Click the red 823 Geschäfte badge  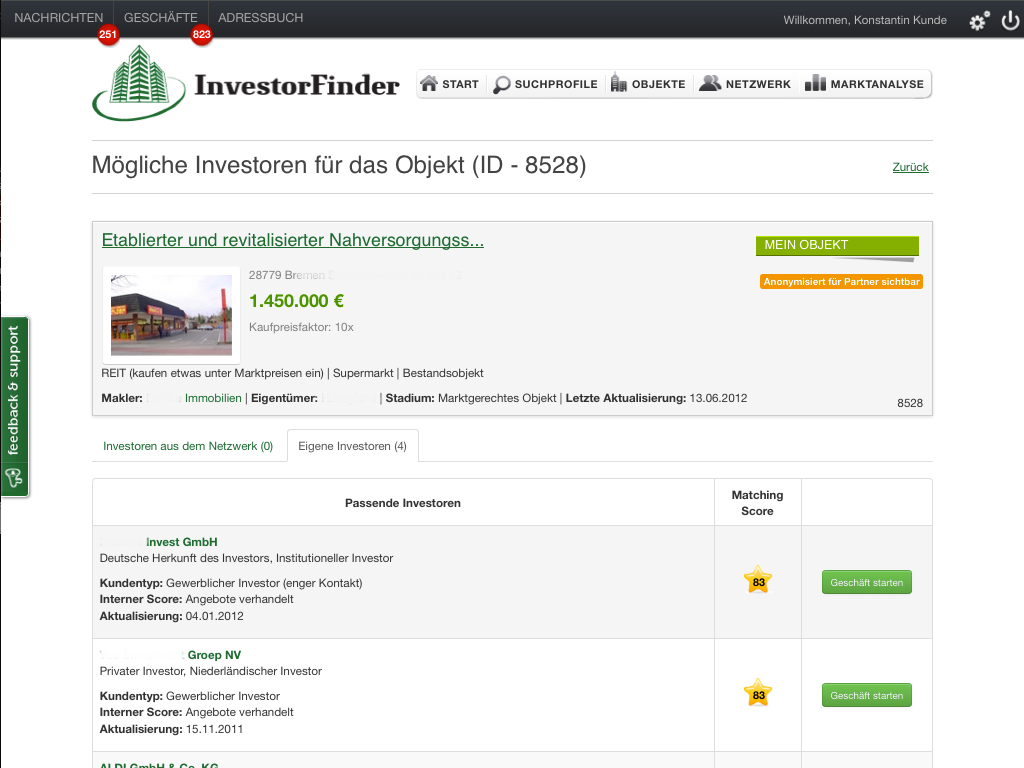click(201, 35)
